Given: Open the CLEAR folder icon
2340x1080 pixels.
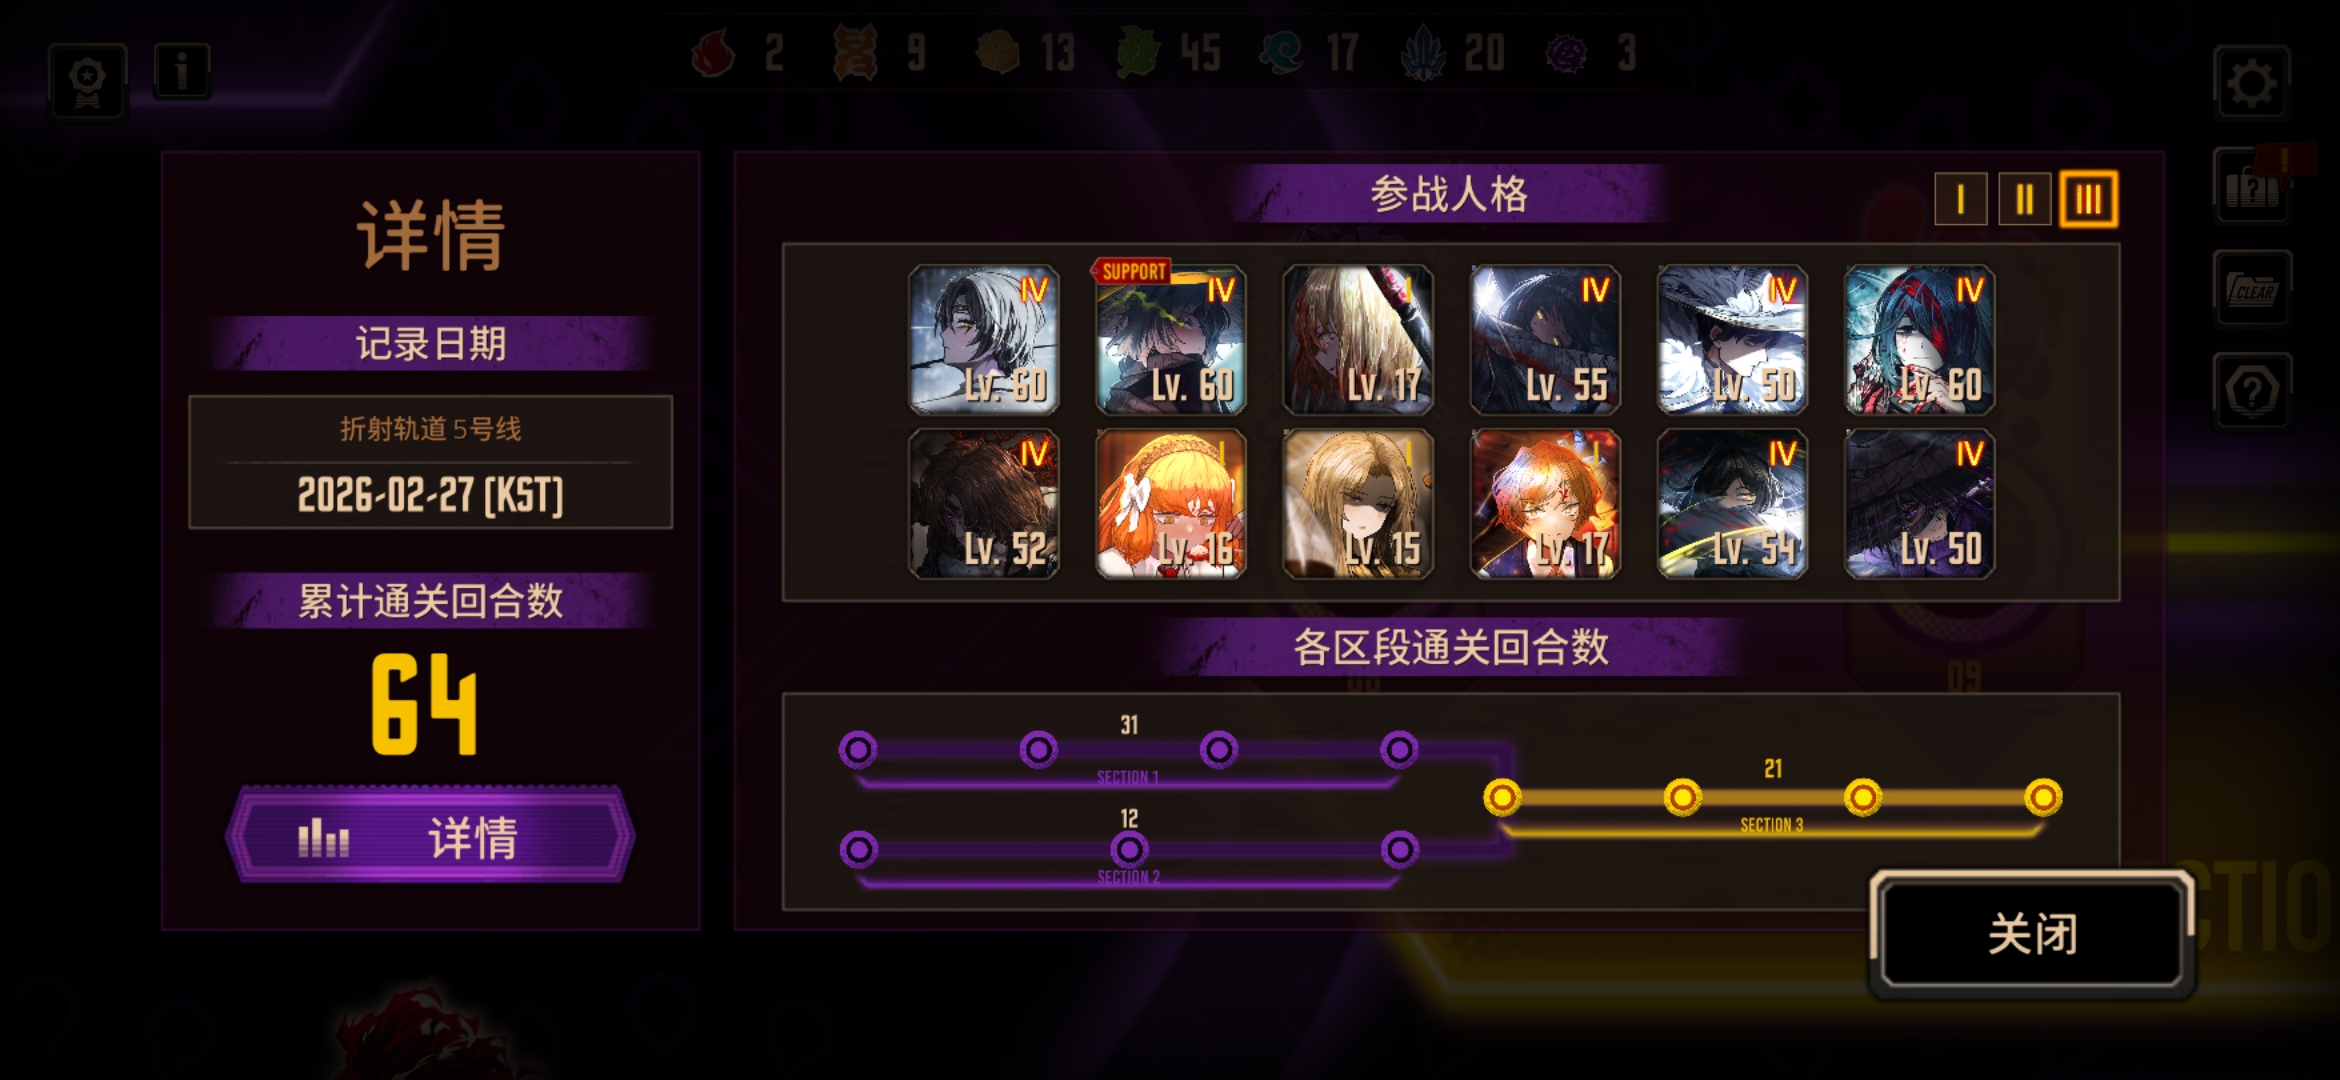Looking at the screenshot, I should coord(2252,289).
